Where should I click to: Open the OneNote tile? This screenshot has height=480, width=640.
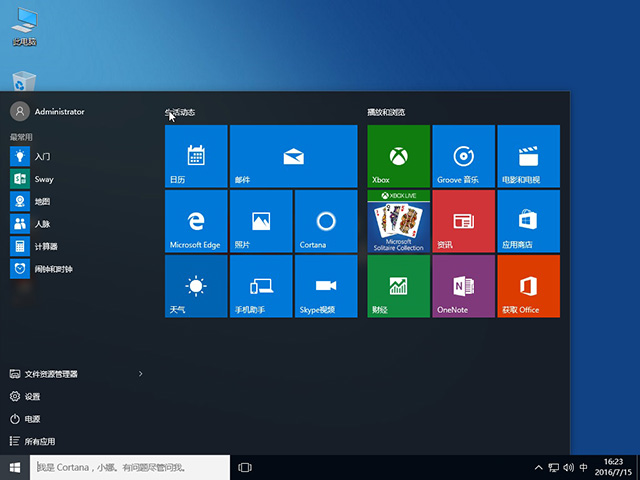click(463, 286)
